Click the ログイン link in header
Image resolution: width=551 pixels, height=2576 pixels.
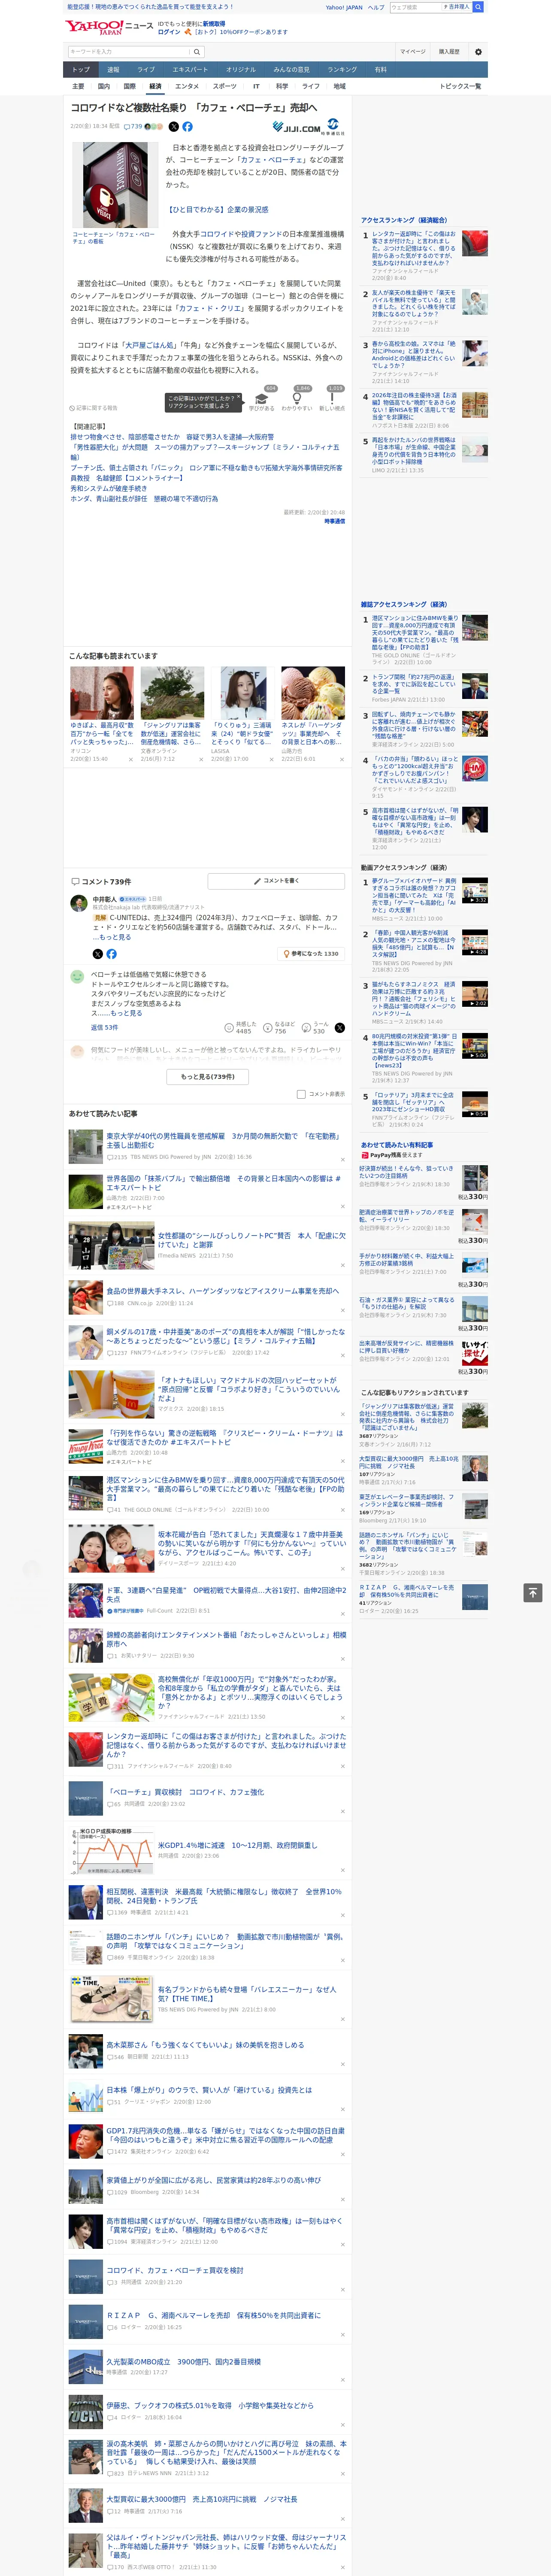[169, 32]
